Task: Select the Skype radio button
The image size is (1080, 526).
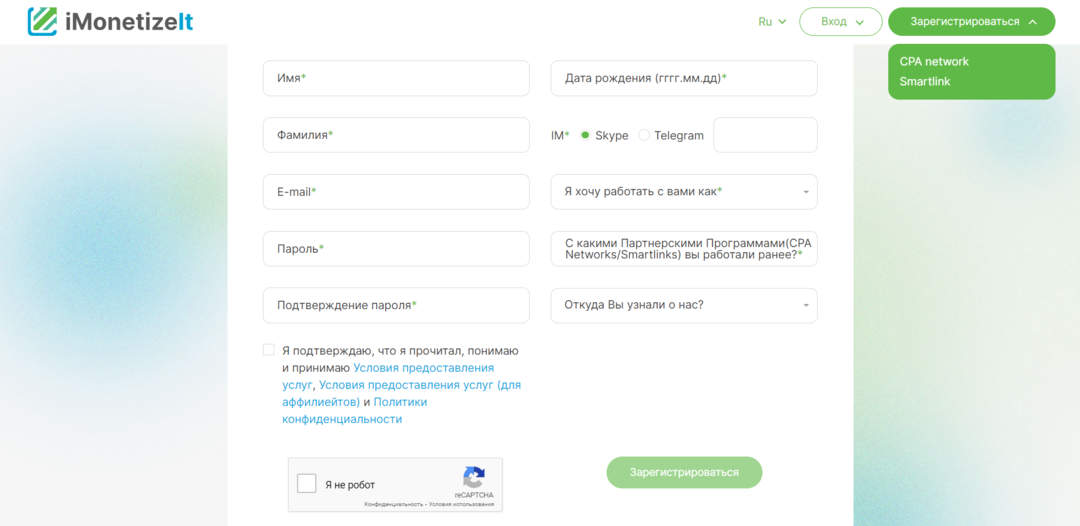Action: (x=586, y=135)
